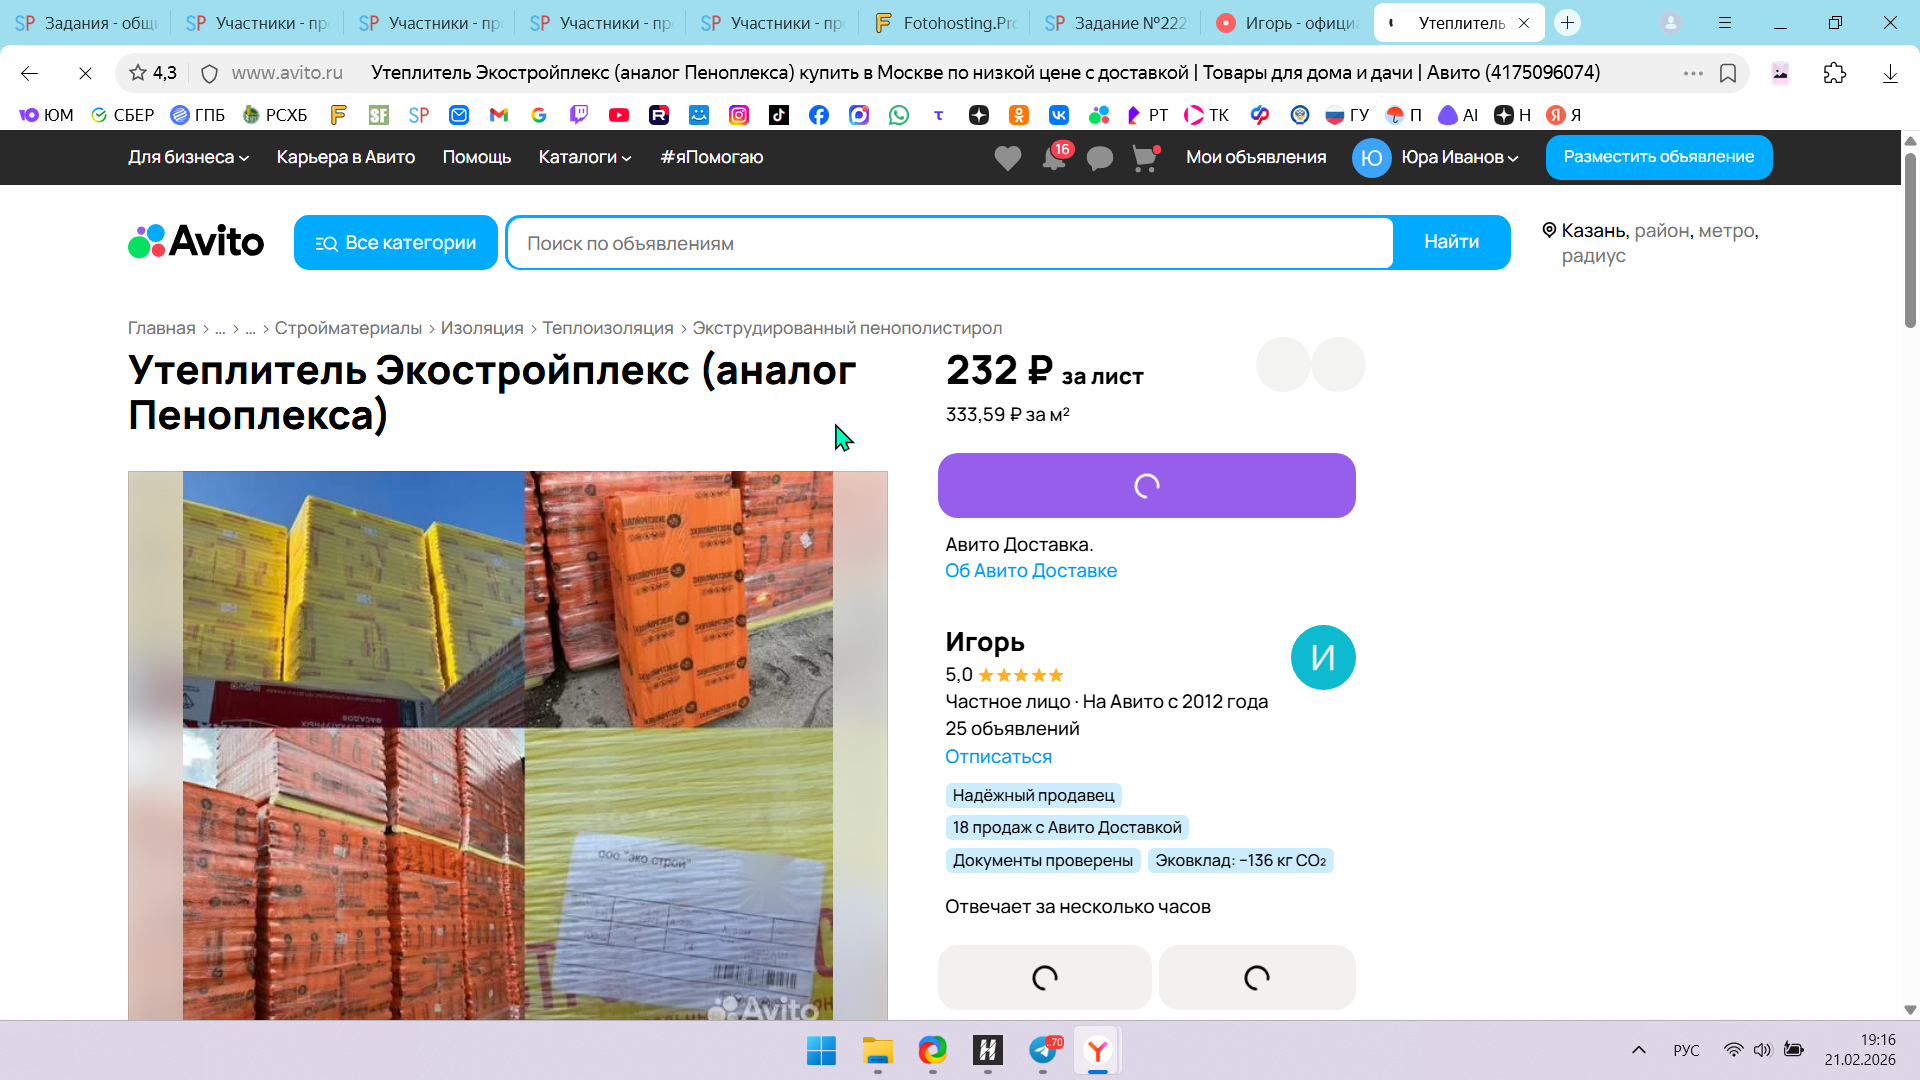The height and width of the screenshot is (1080, 1920).
Task: Click the Разместить объявление button
Action: click(x=1658, y=157)
